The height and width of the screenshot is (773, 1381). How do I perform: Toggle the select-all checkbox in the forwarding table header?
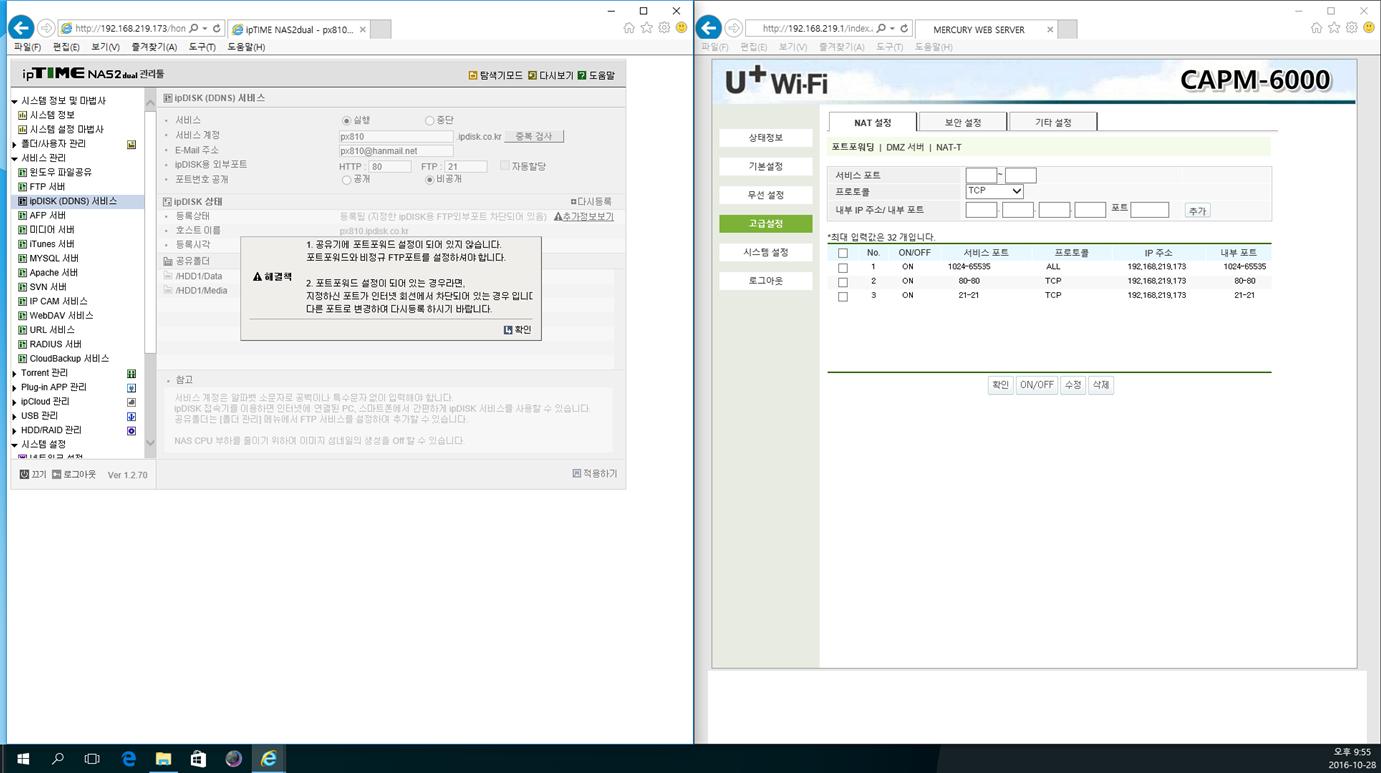click(843, 253)
